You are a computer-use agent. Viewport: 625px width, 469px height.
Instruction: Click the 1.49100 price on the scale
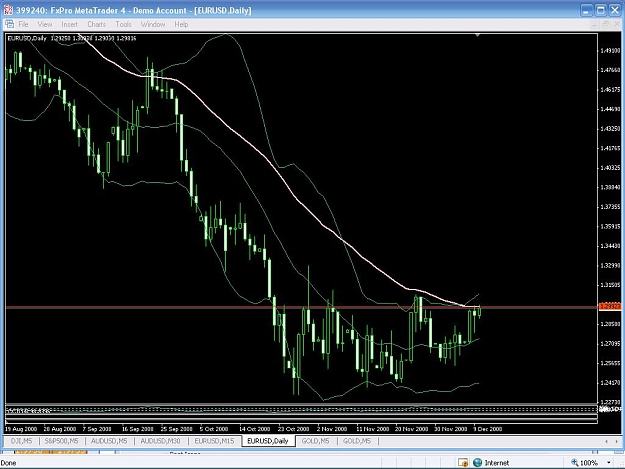click(610, 50)
